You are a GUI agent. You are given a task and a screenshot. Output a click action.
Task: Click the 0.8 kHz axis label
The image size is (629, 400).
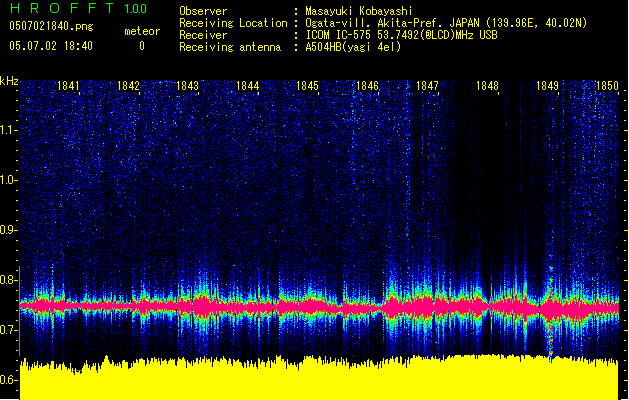tap(8, 280)
